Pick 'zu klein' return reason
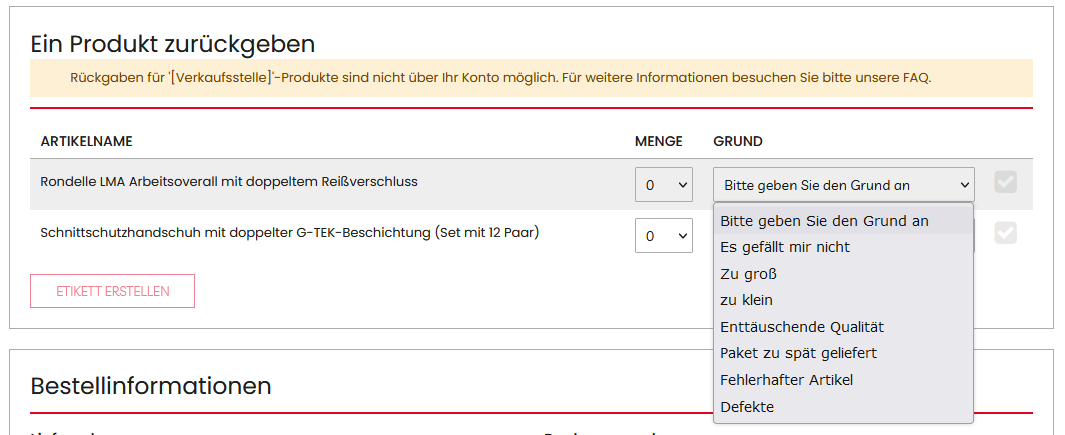The height and width of the screenshot is (435, 1065). coord(844,300)
